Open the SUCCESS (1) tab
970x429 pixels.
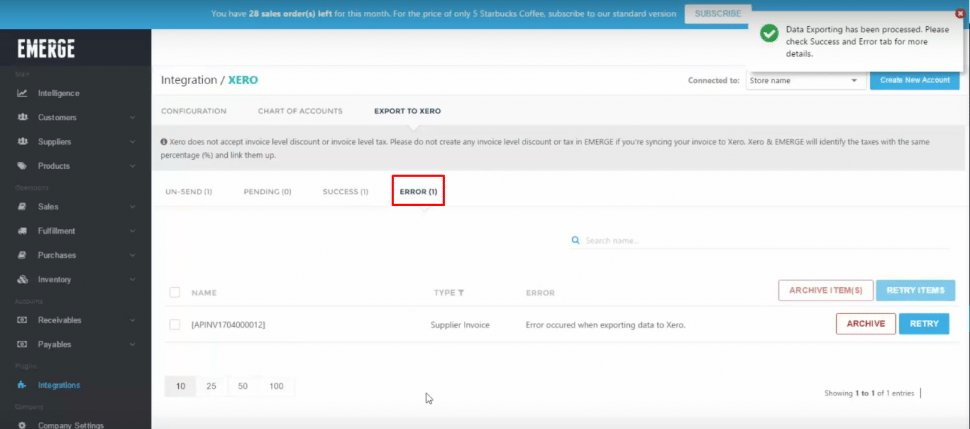click(346, 192)
